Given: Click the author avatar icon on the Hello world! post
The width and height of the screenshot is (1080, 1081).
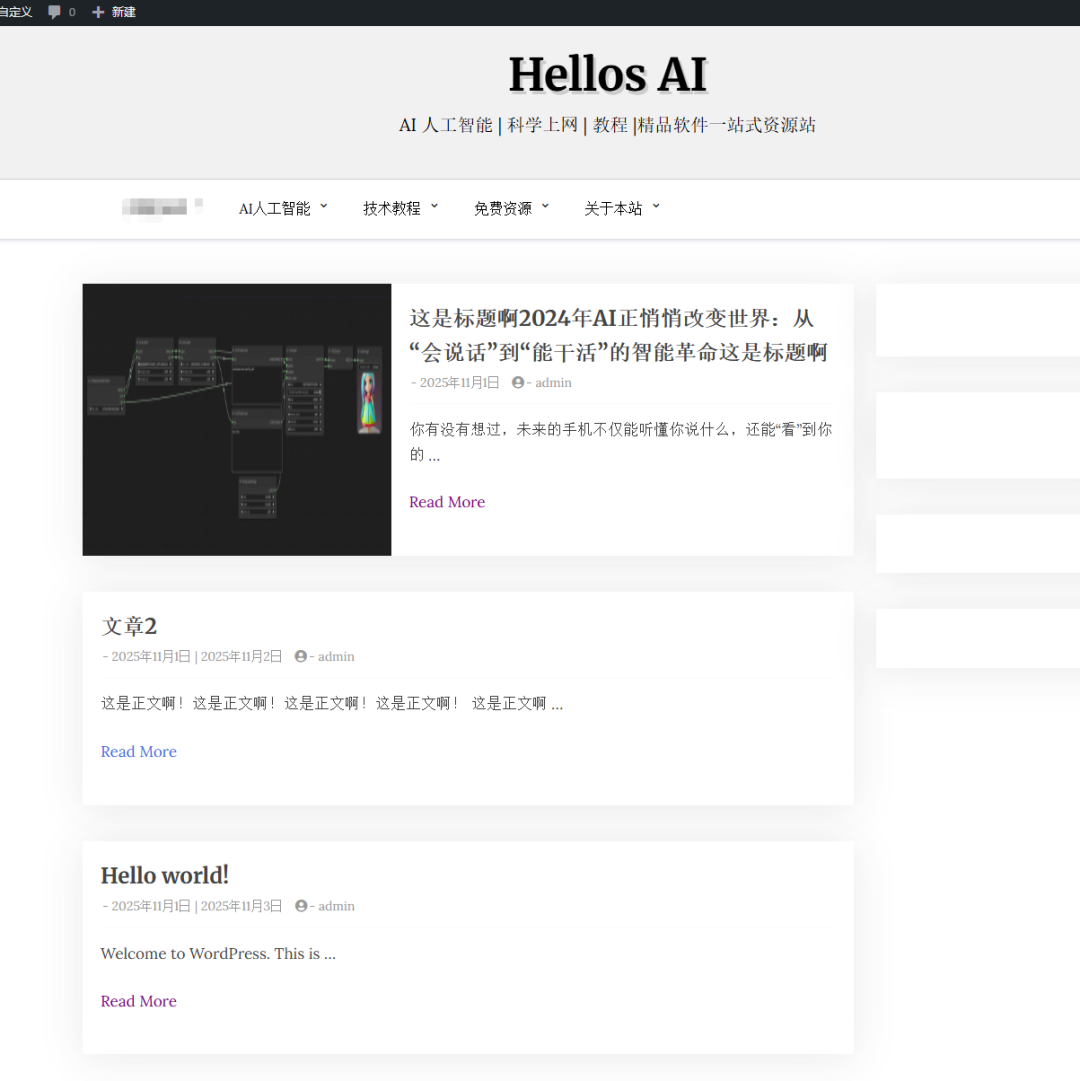Looking at the screenshot, I should [301, 906].
